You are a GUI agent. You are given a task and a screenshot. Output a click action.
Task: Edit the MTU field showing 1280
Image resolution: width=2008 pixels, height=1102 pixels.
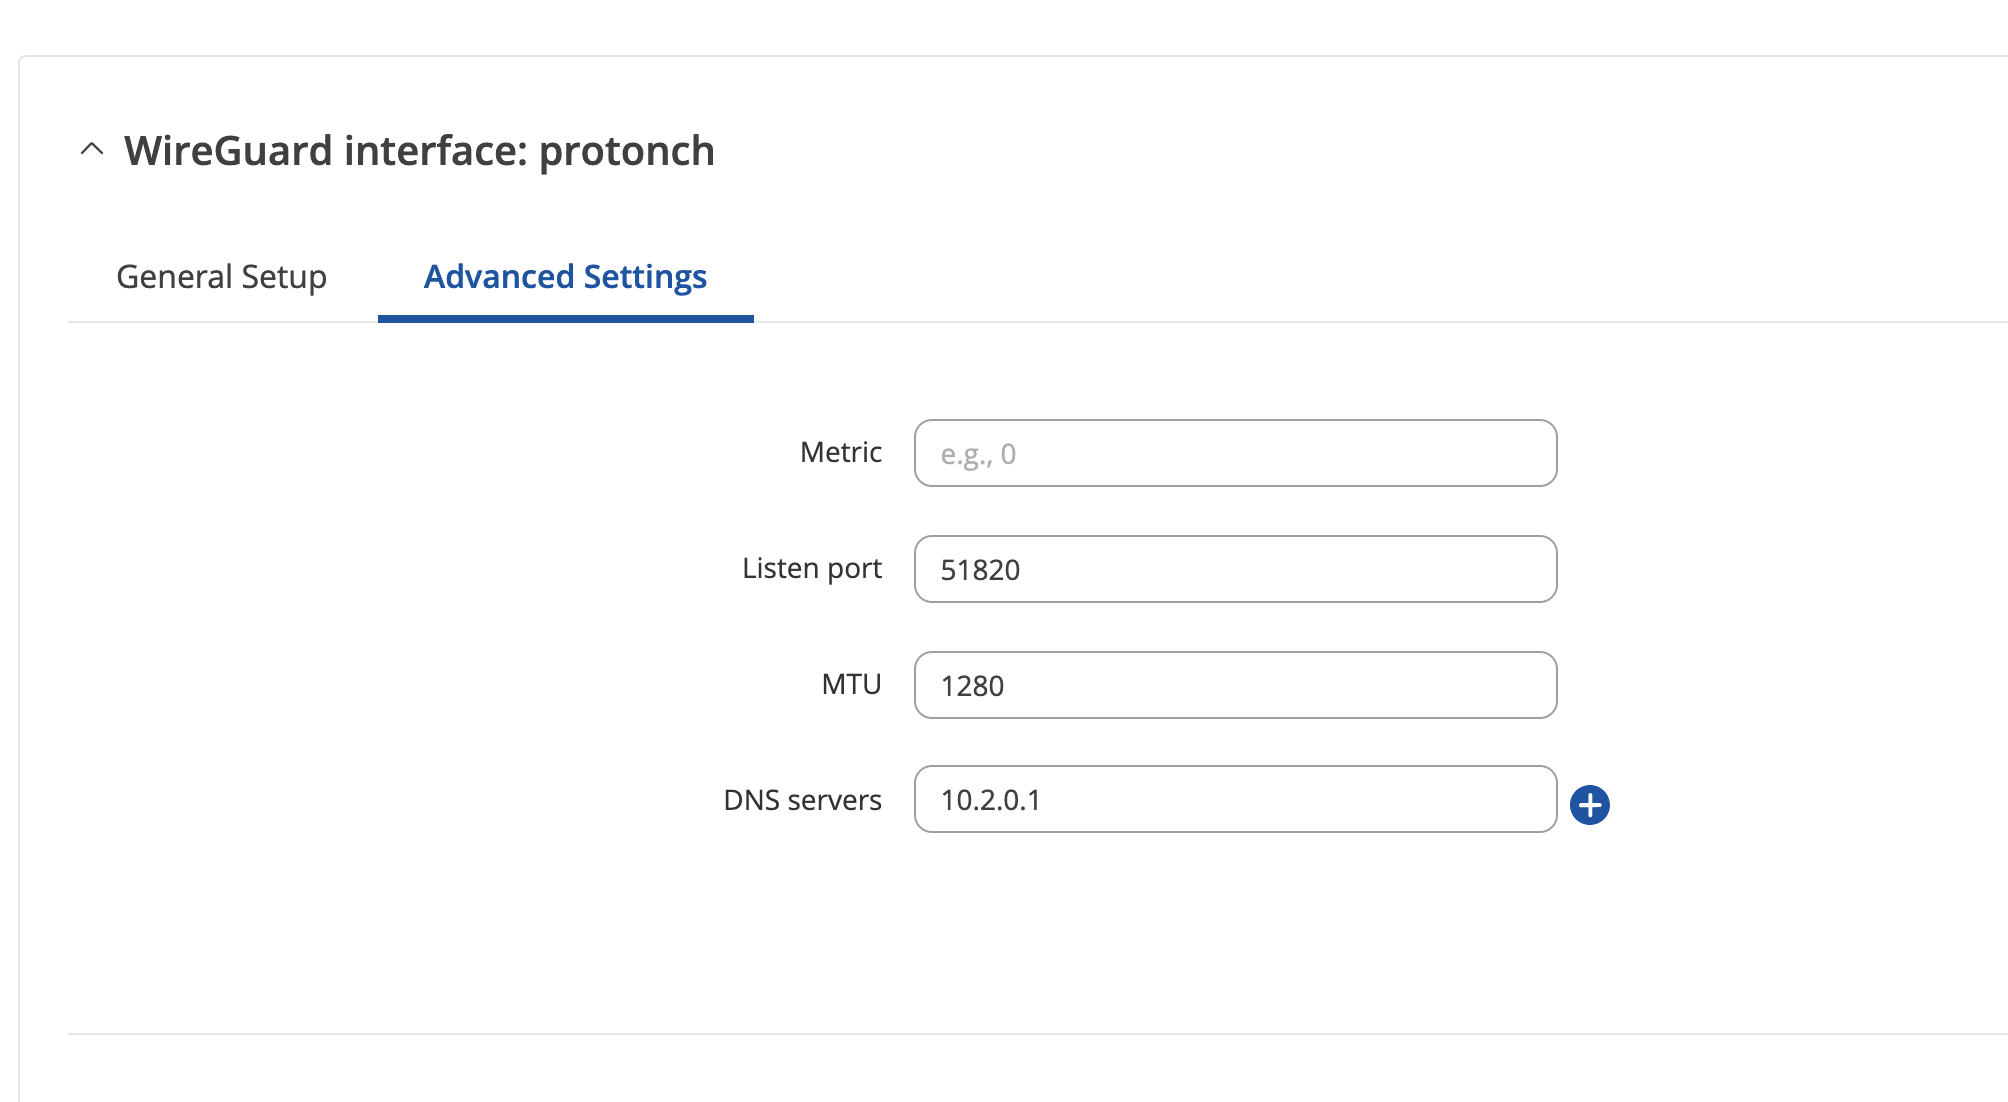tap(1235, 685)
